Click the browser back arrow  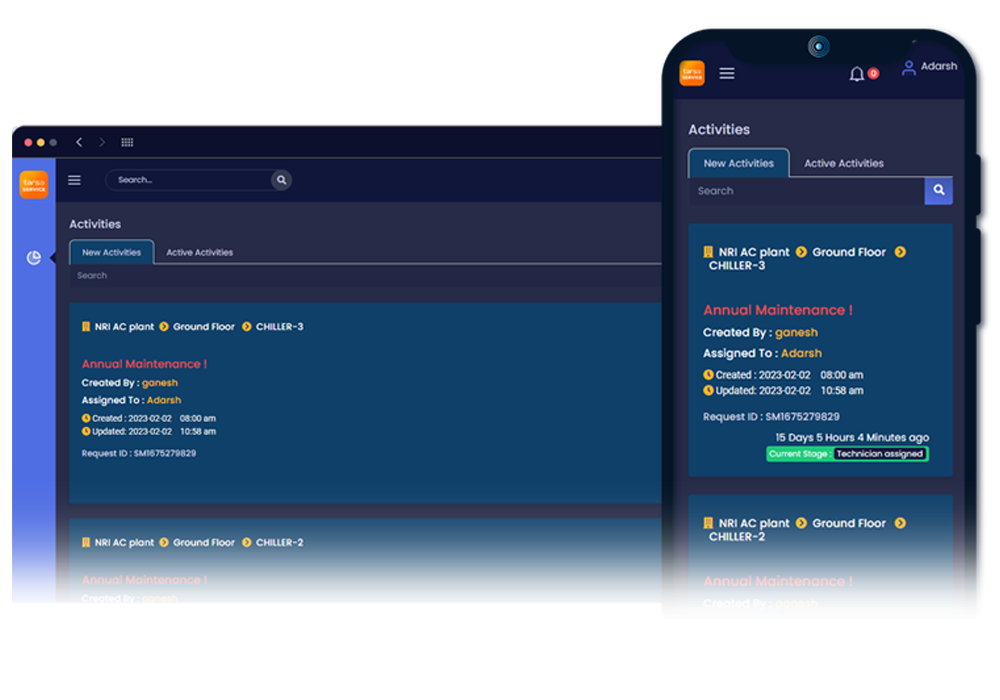click(x=79, y=143)
